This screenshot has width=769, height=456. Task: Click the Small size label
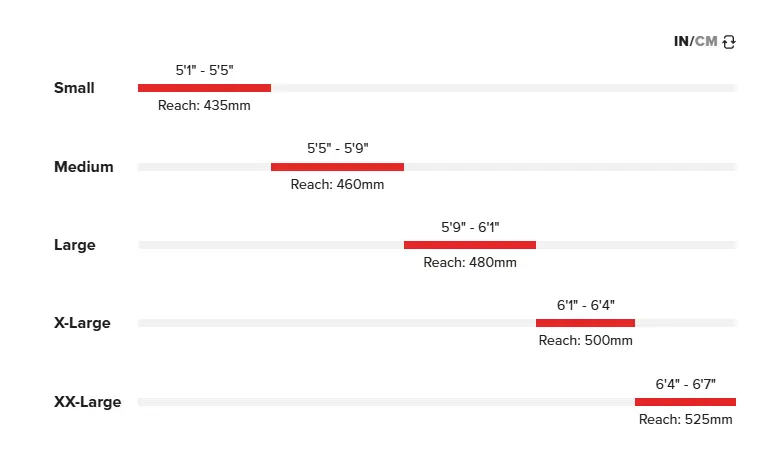(x=74, y=88)
